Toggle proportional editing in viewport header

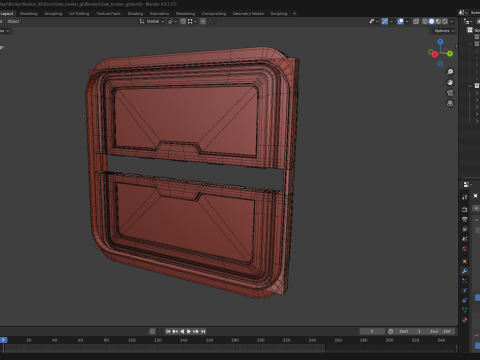[x=203, y=21]
